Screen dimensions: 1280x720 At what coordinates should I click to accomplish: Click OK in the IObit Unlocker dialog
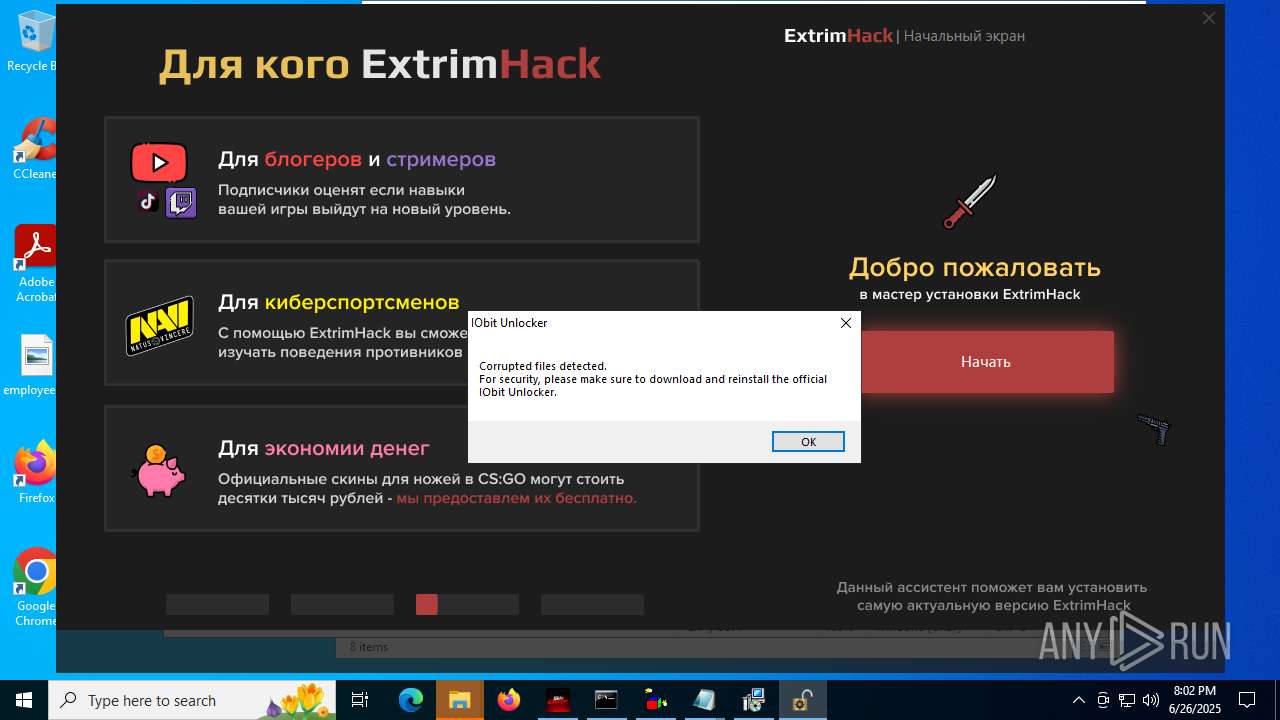808,441
